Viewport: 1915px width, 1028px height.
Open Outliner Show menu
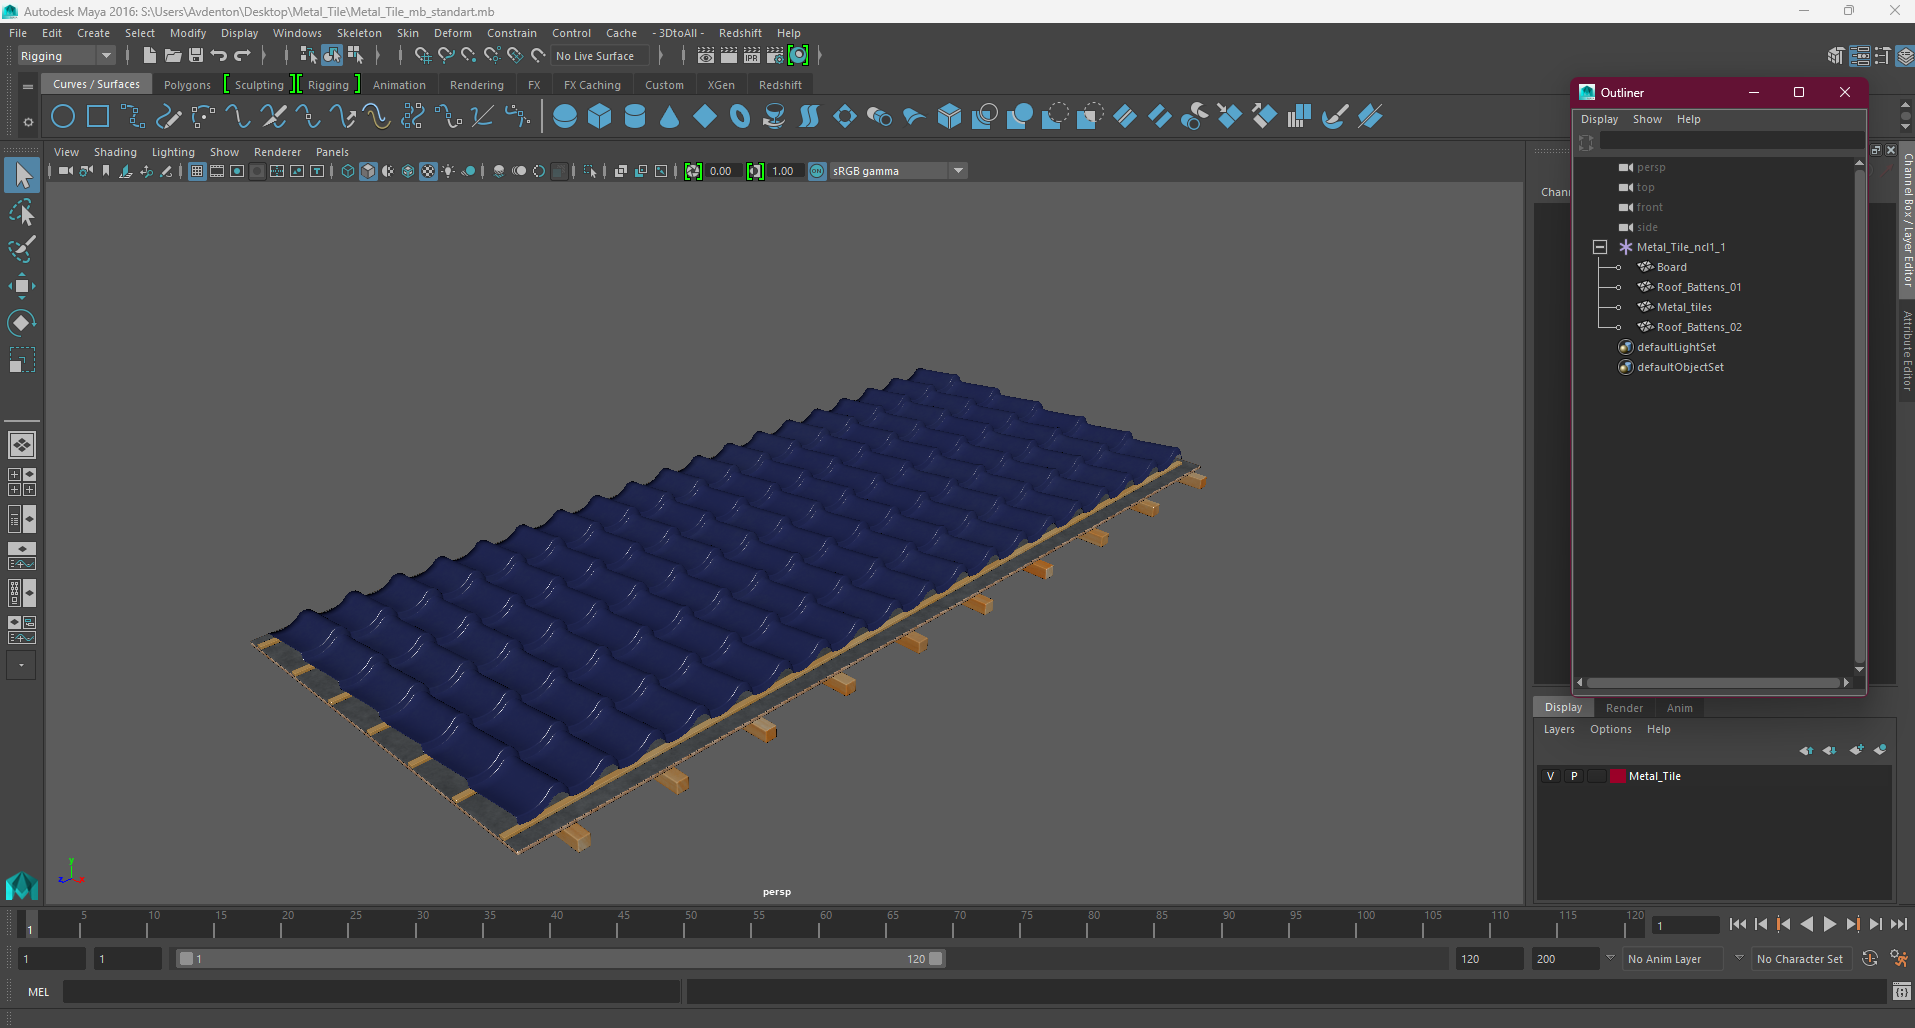tap(1647, 119)
